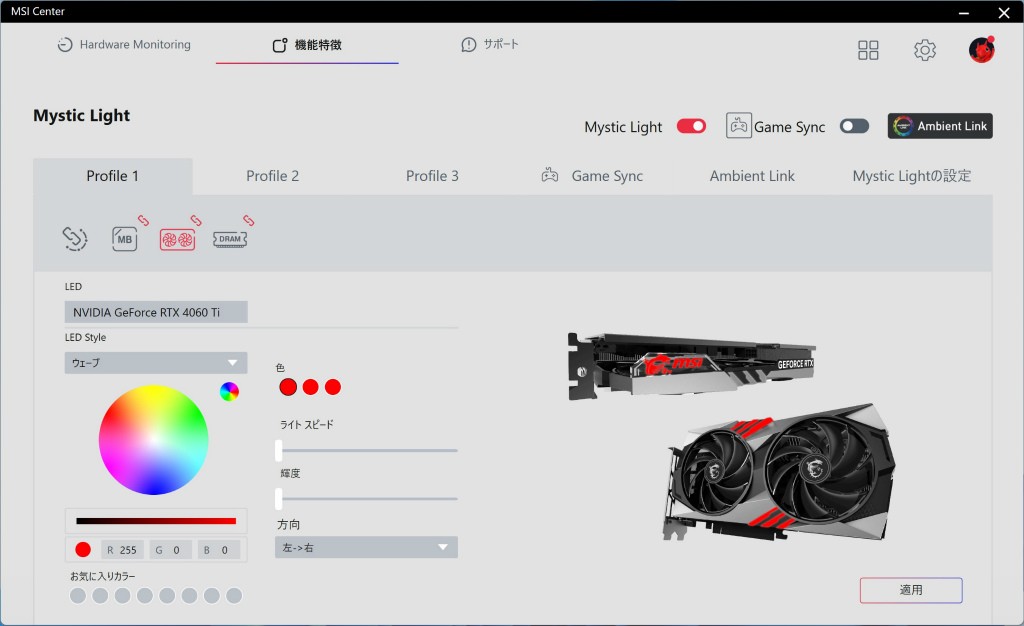Open the Ambient Link tab
1024x626 pixels.
tap(752, 176)
